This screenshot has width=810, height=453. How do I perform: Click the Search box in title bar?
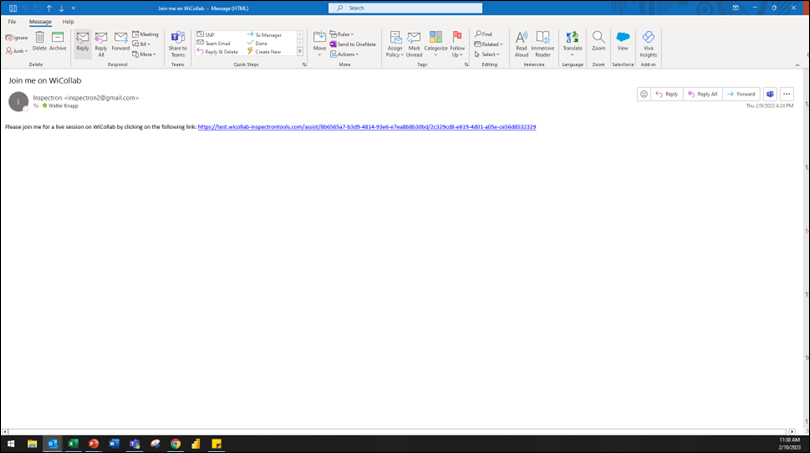[400, 7]
